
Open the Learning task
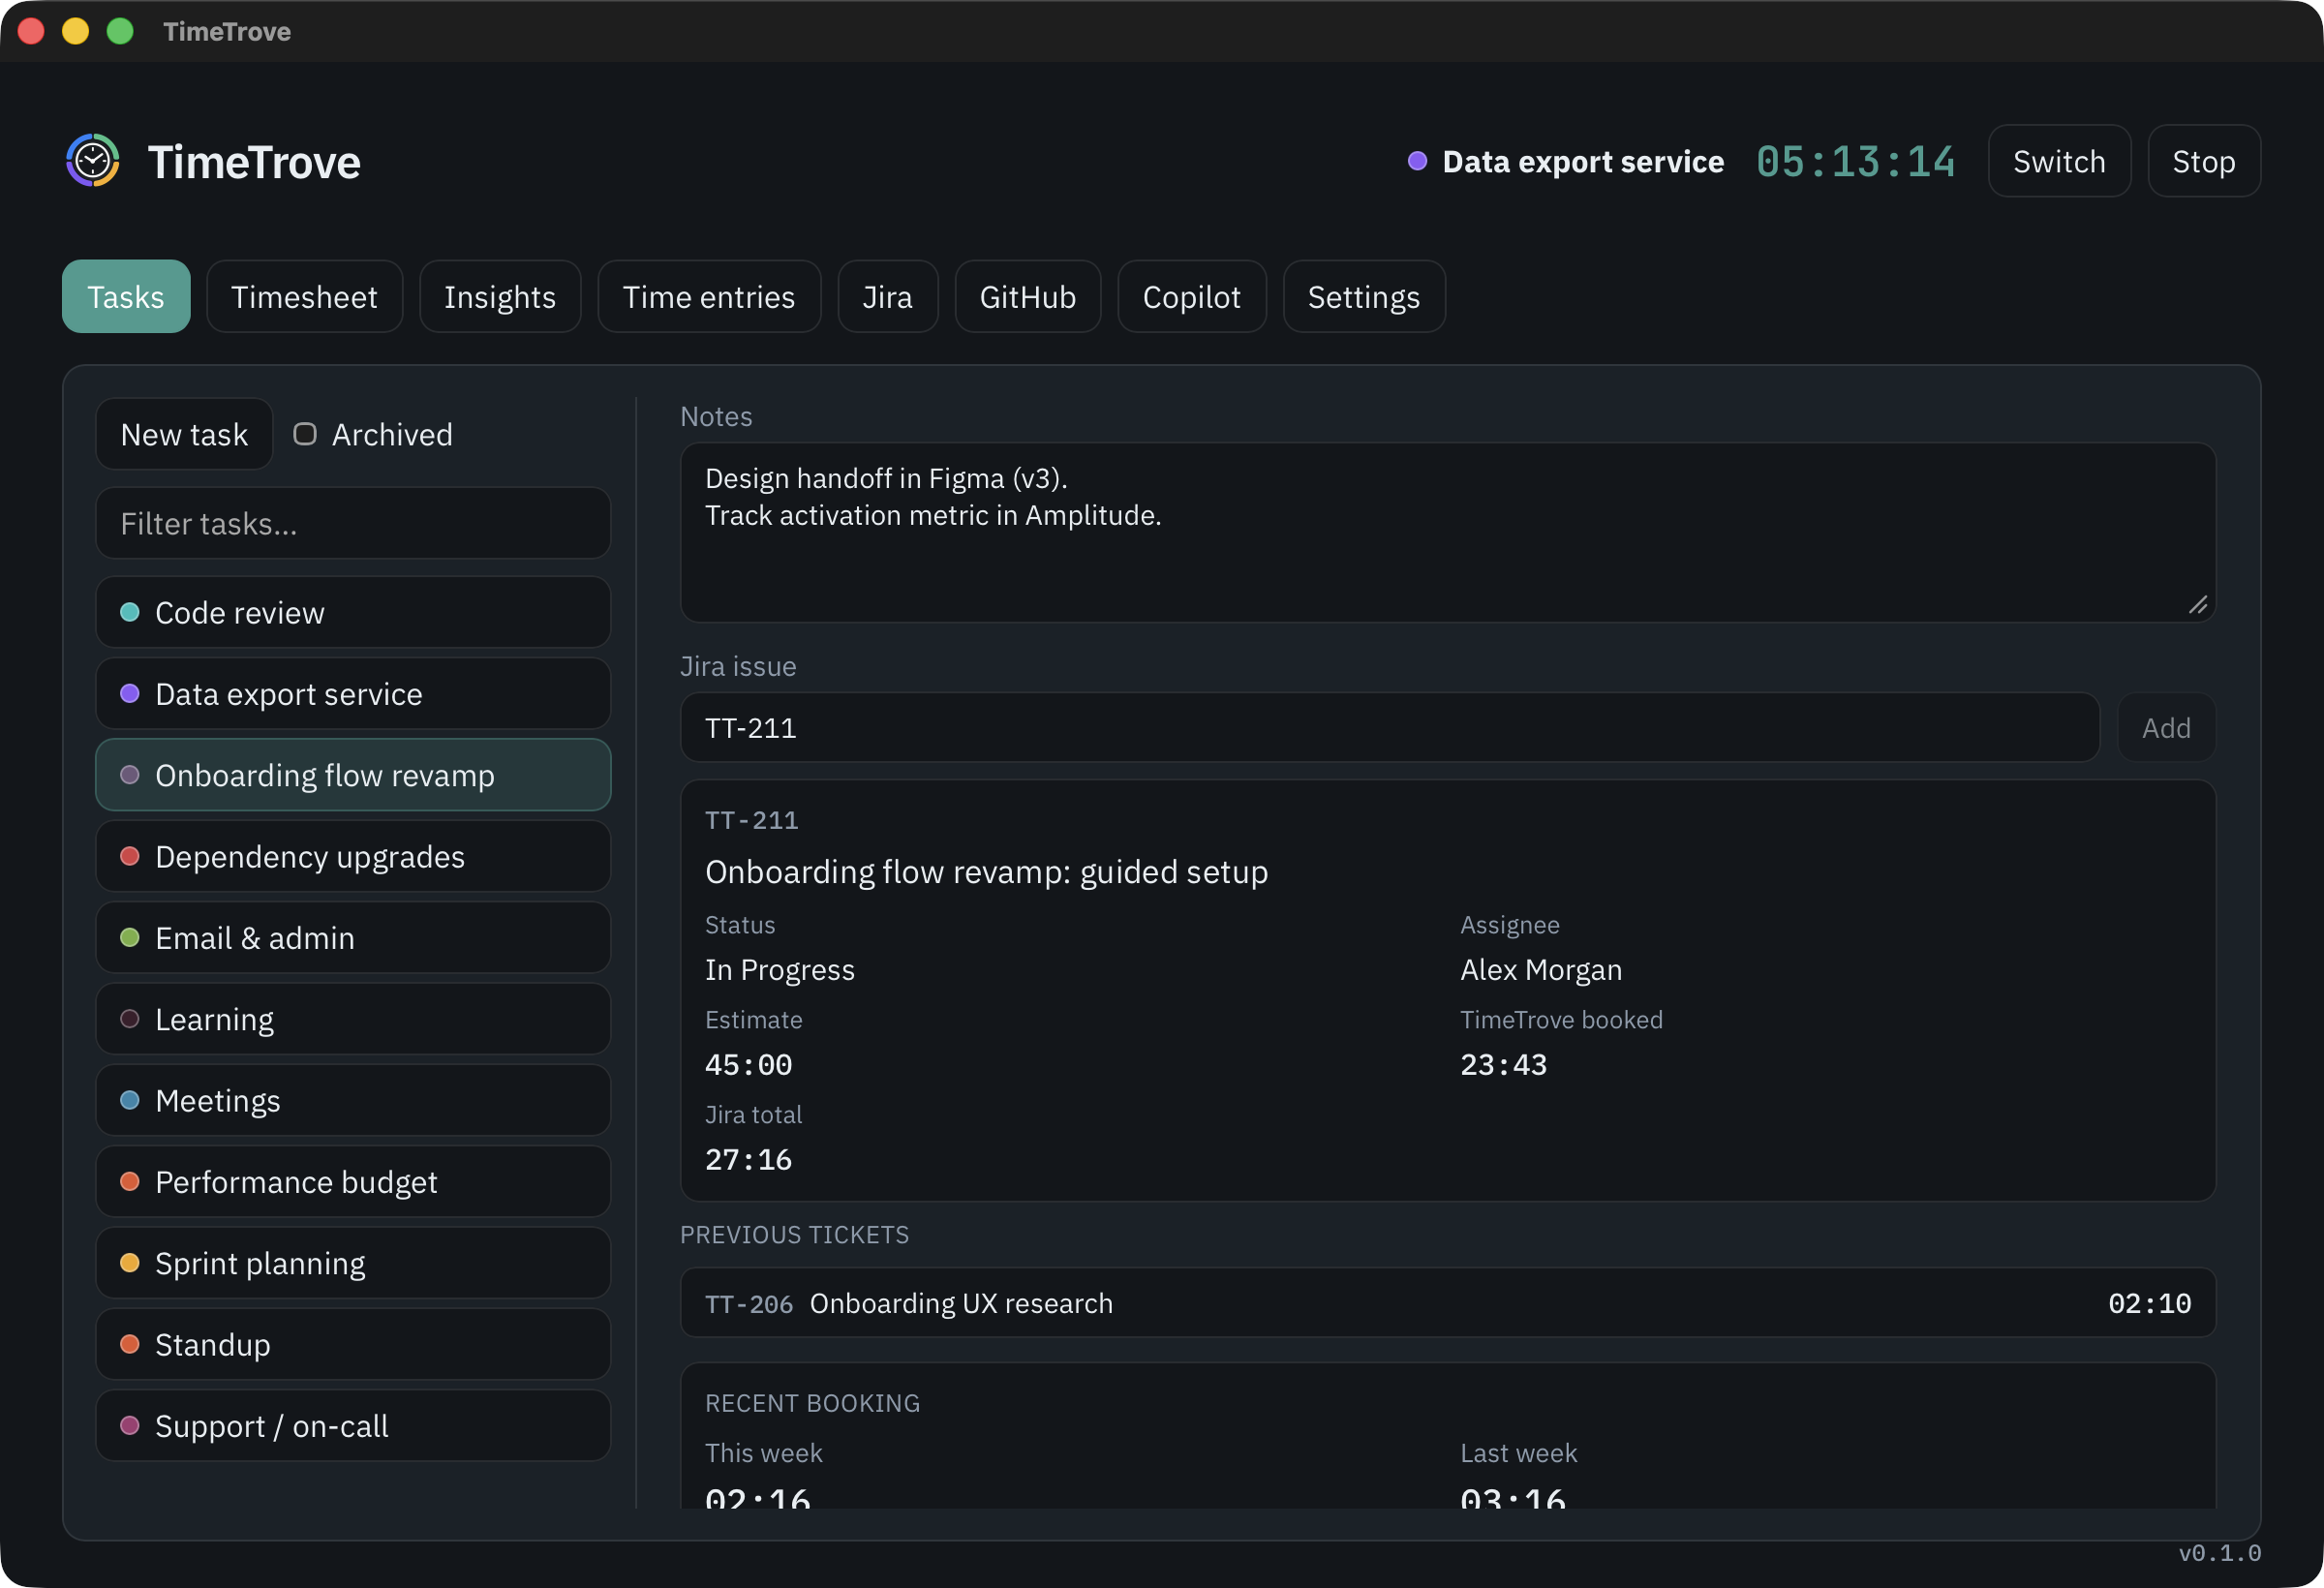coord(353,1019)
